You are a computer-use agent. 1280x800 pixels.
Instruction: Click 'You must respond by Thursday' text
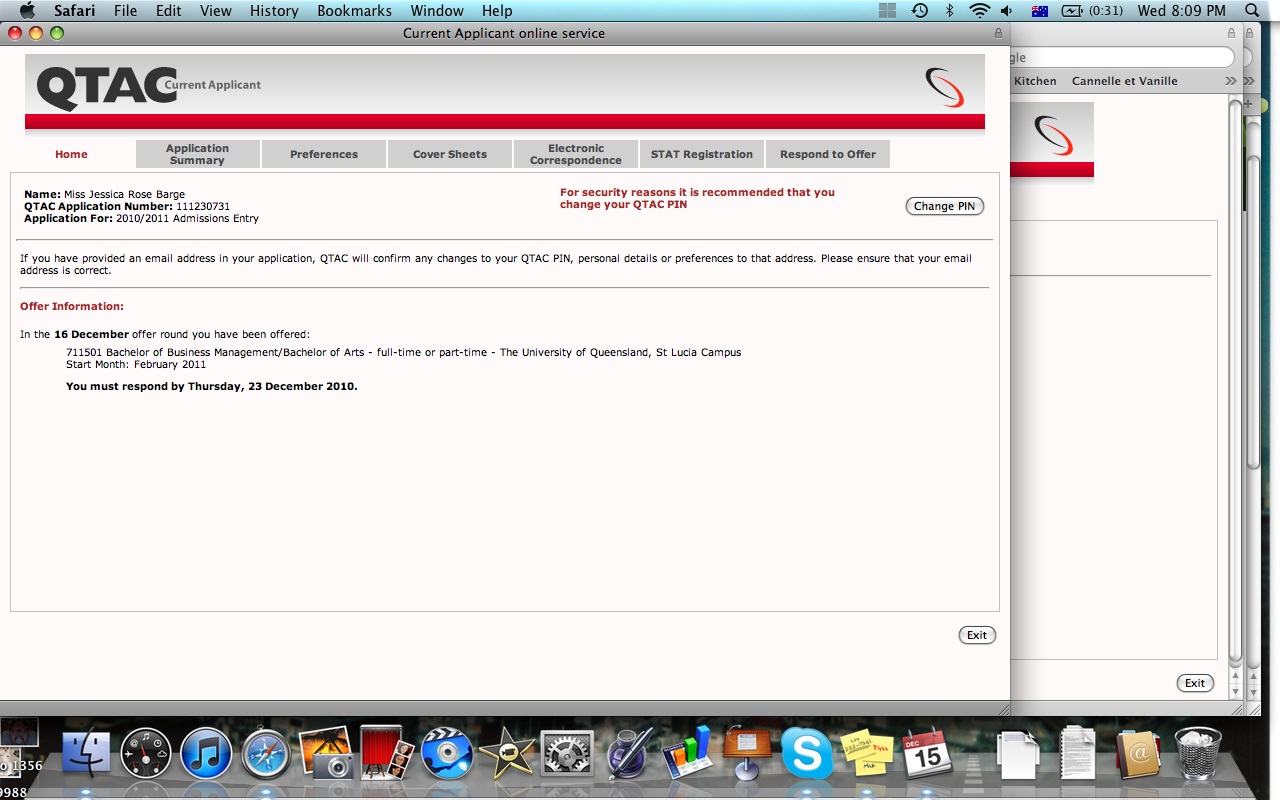pos(212,386)
